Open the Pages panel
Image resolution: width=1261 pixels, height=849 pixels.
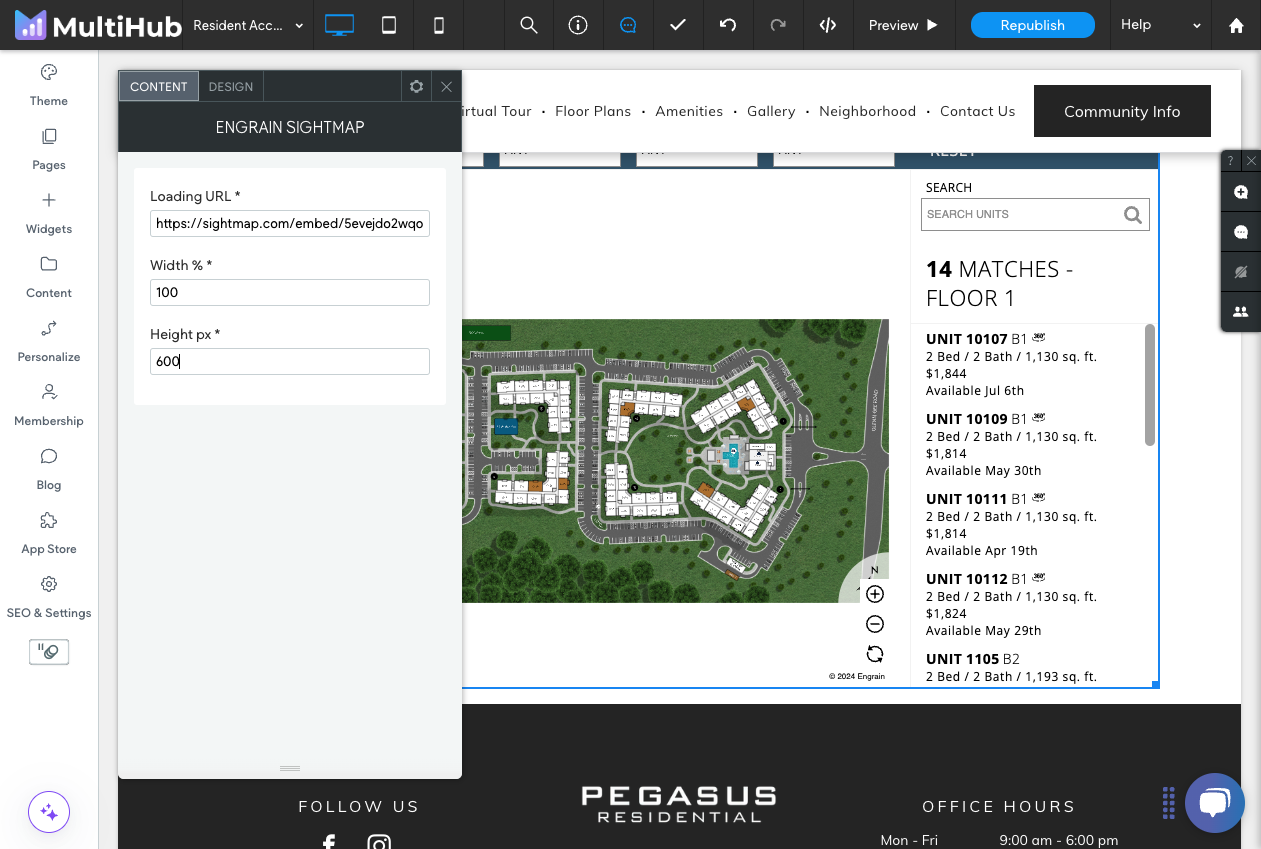point(49,149)
